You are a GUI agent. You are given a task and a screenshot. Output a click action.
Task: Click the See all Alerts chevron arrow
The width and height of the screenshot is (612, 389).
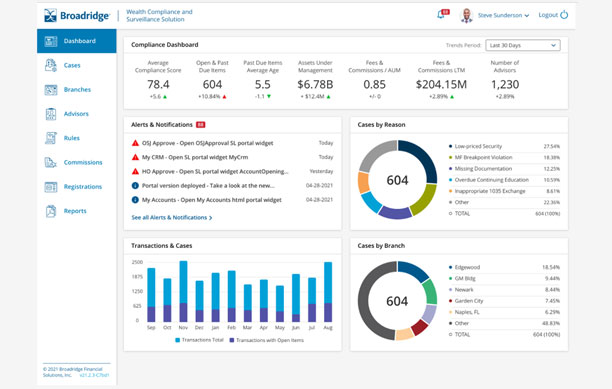(211, 218)
